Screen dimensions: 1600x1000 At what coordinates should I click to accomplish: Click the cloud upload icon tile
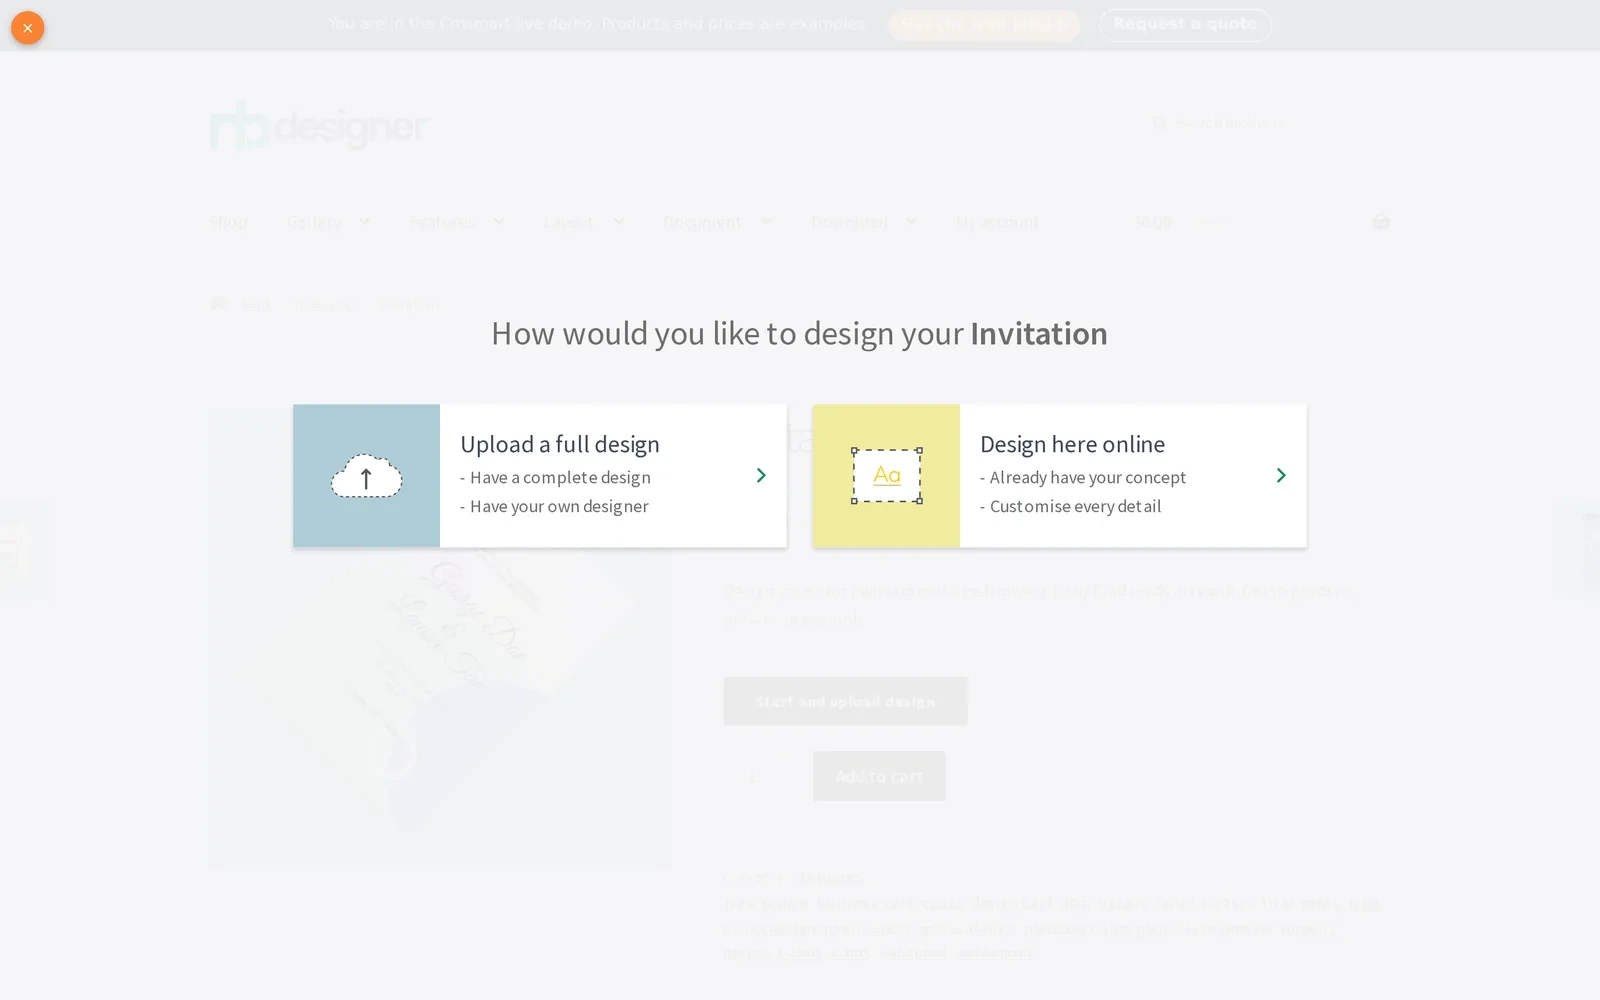pyautogui.click(x=366, y=476)
